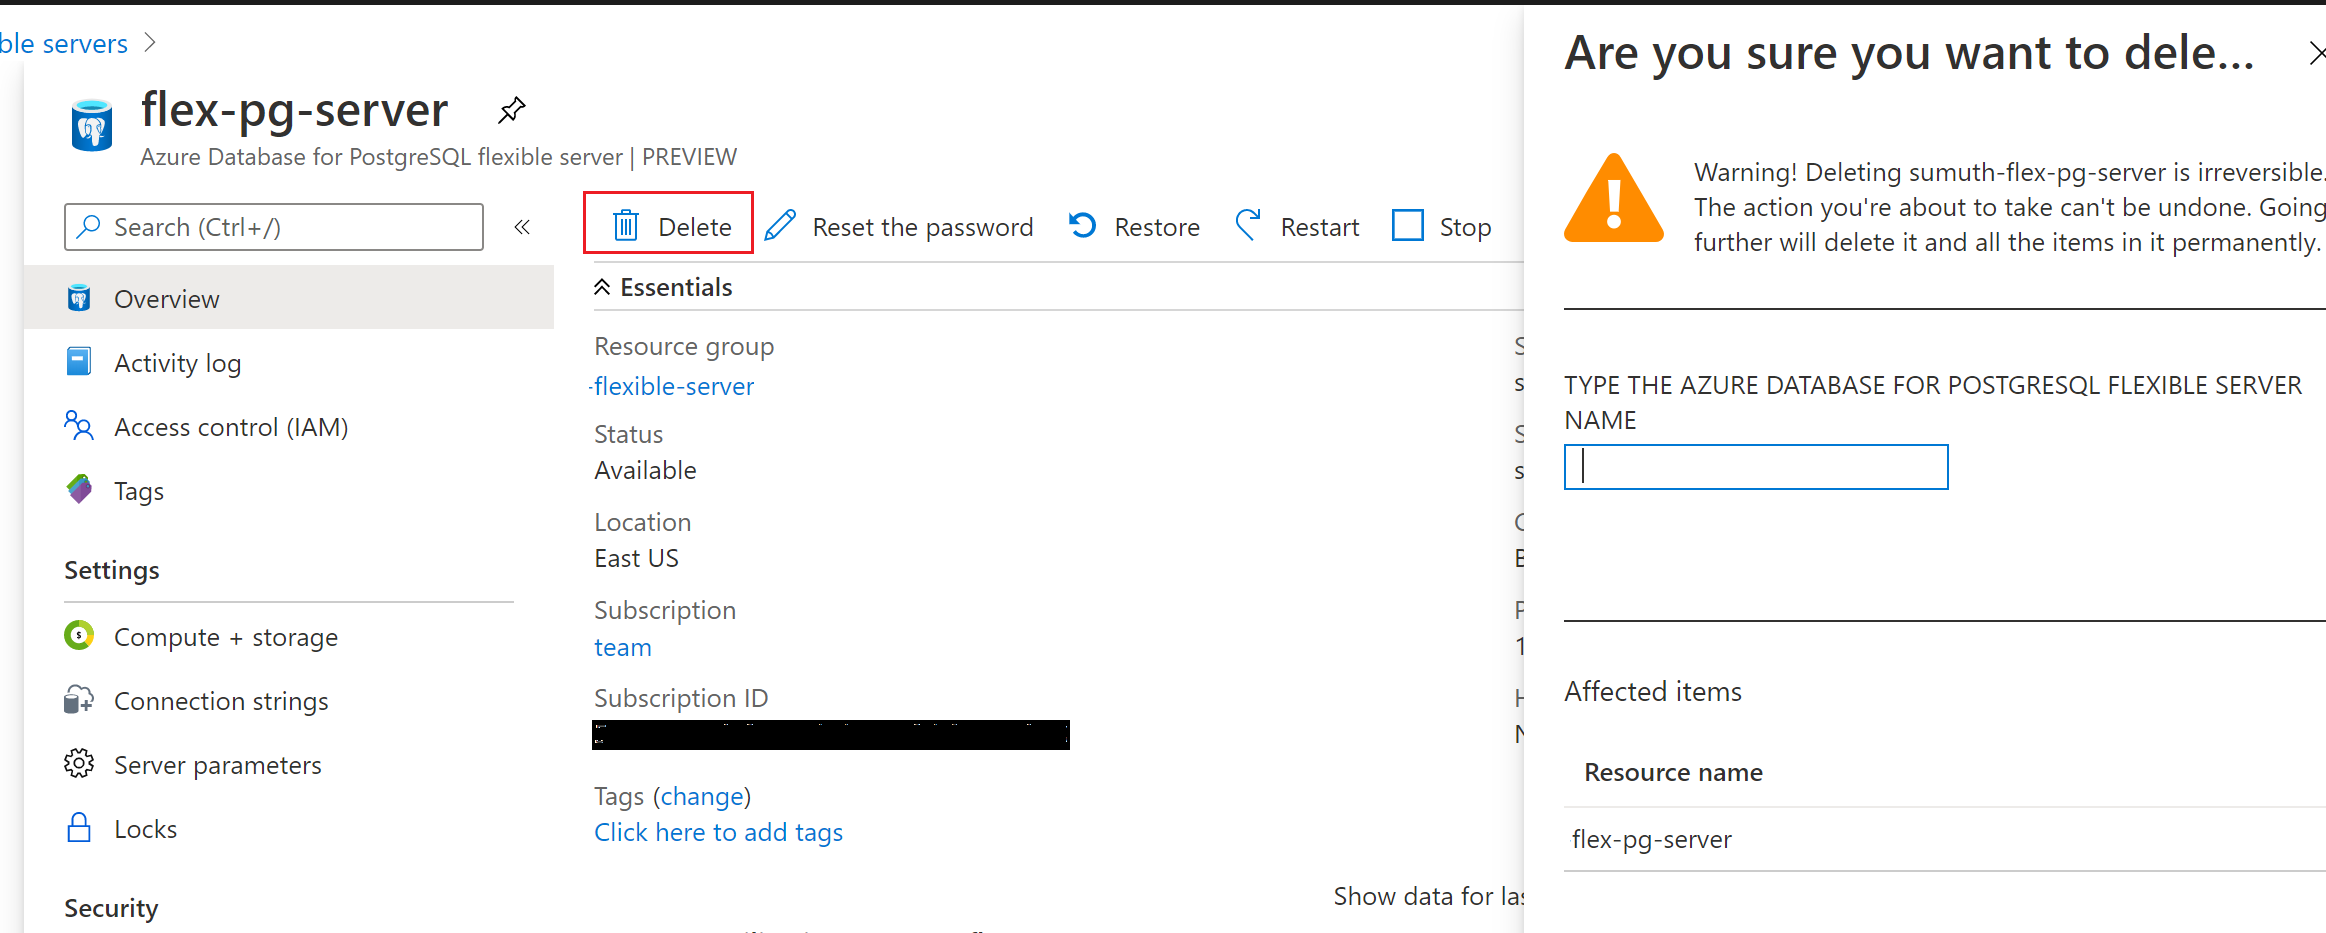This screenshot has height=933, width=2326.
Task: Open Access control (IAM) settings
Action: click(230, 426)
